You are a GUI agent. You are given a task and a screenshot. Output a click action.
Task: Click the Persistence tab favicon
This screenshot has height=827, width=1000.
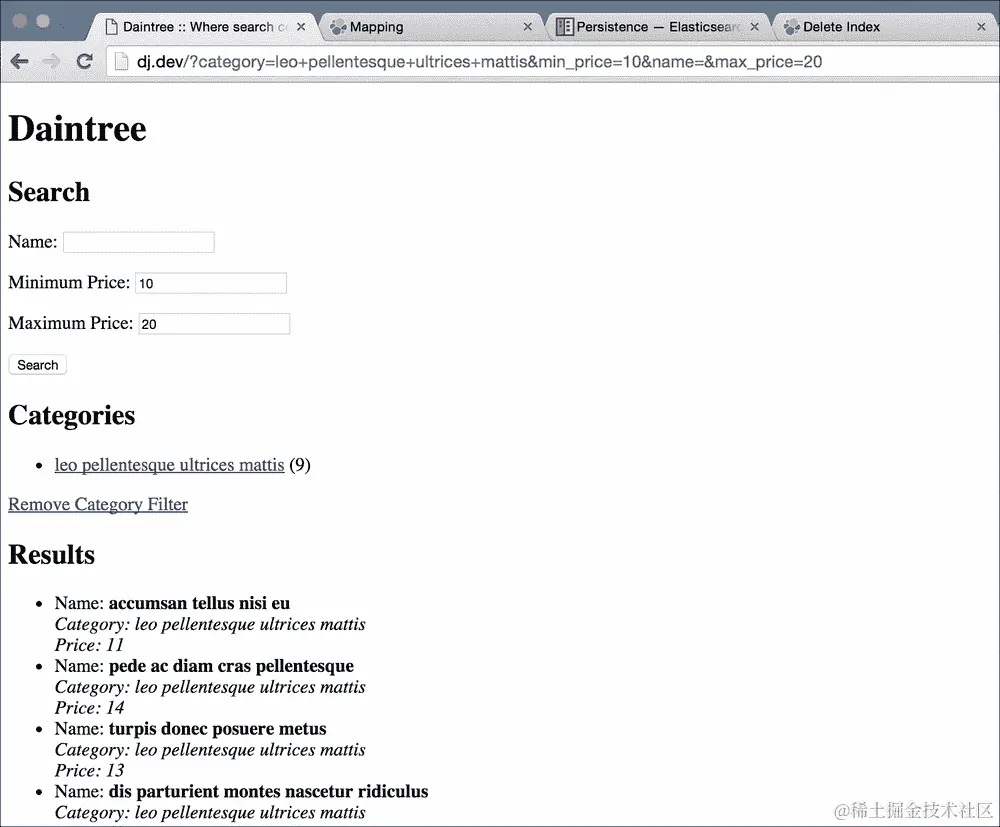tap(564, 27)
